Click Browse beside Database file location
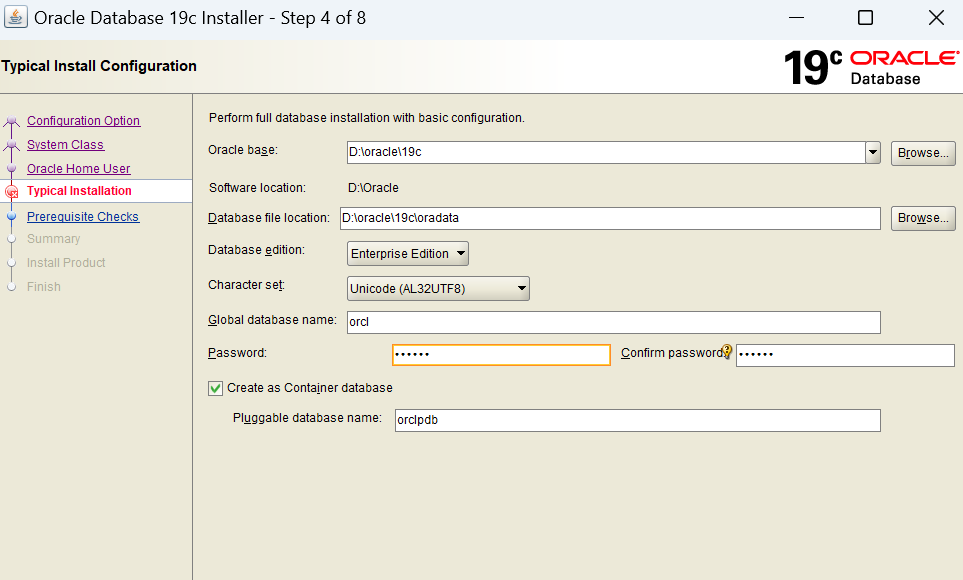The image size is (963, 580). (922, 218)
